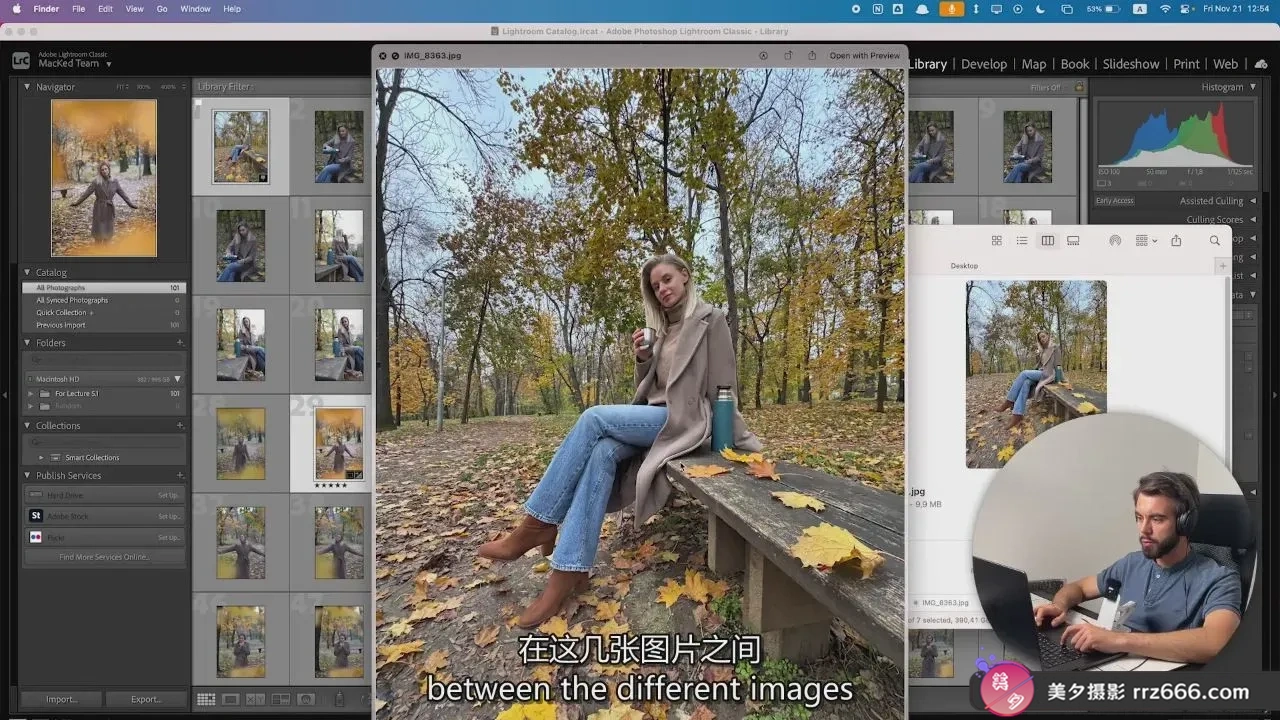
Task: Switch Finder to list view
Action: tap(1022, 241)
